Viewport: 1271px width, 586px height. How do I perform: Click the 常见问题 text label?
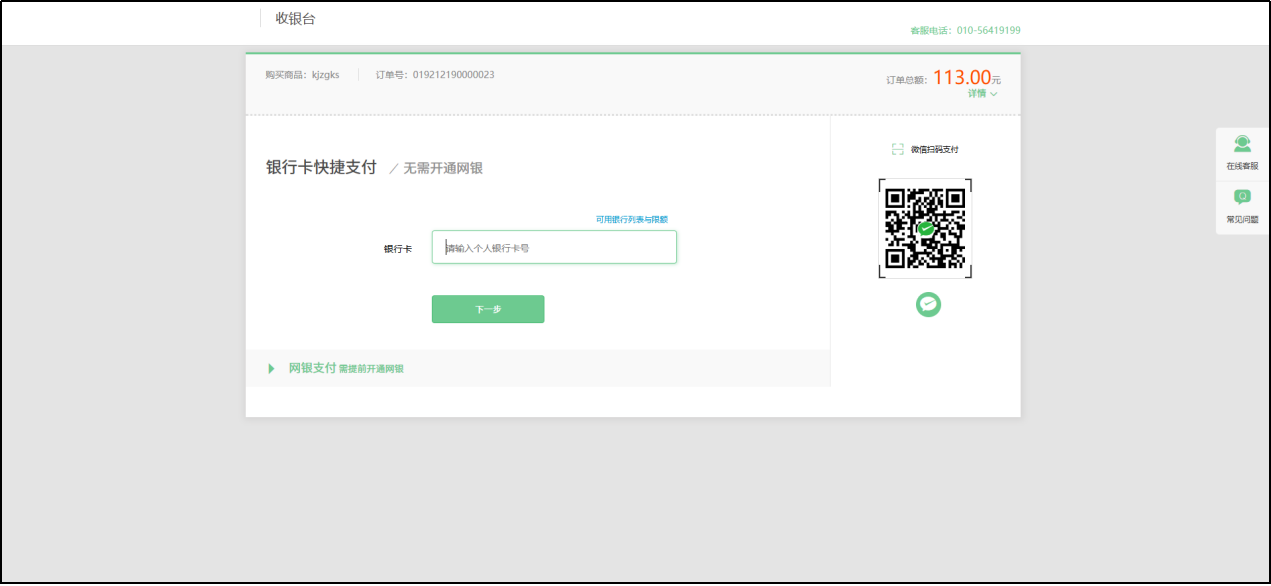(x=1242, y=219)
